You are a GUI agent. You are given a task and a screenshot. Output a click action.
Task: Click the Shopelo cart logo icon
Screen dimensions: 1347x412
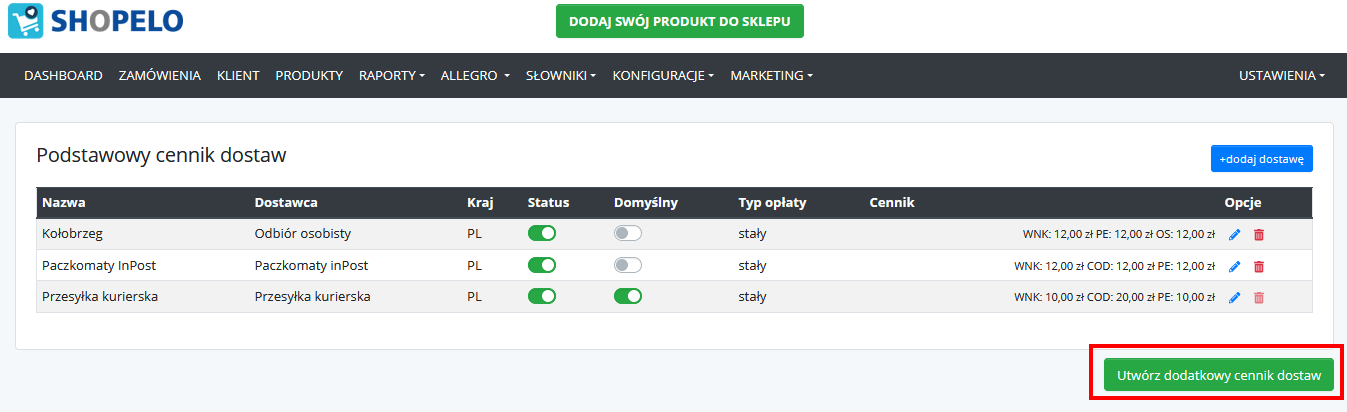25,21
